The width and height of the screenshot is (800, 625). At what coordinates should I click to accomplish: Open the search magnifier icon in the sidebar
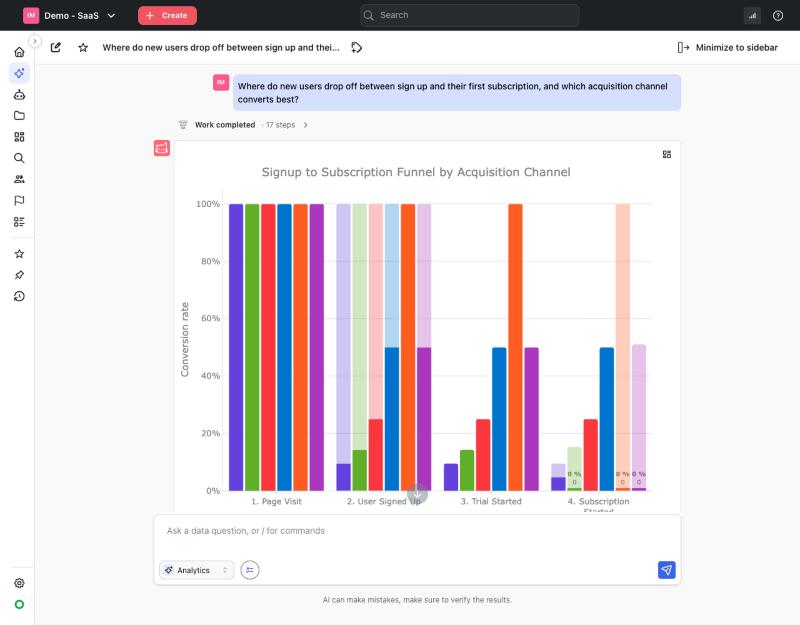tap(19, 158)
